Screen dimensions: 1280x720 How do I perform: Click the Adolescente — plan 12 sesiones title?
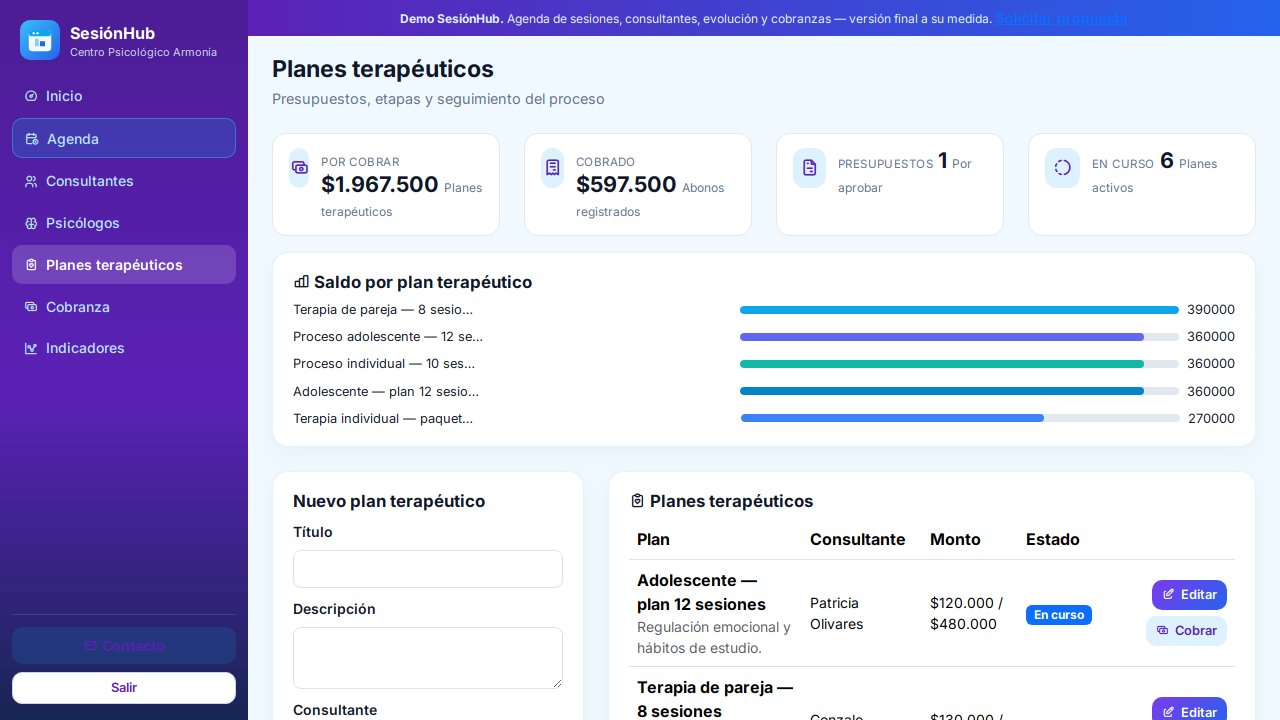pyautogui.click(x=701, y=592)
